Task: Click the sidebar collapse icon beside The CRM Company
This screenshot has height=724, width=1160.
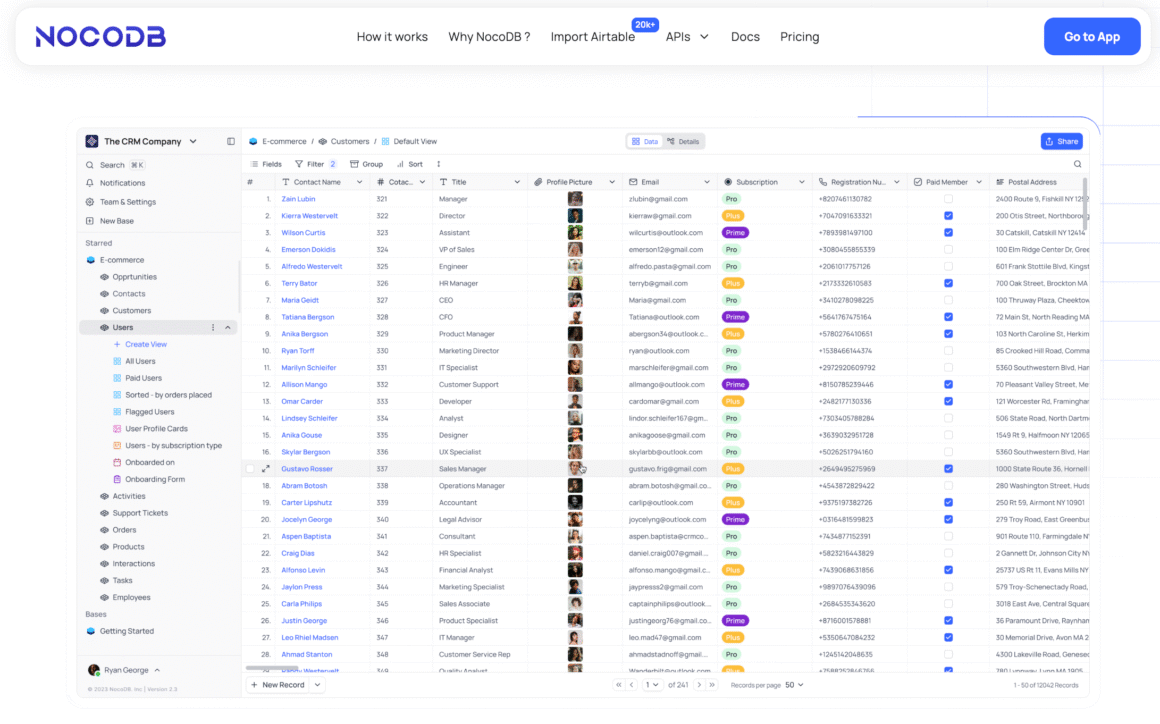Action: click(231, 142)
